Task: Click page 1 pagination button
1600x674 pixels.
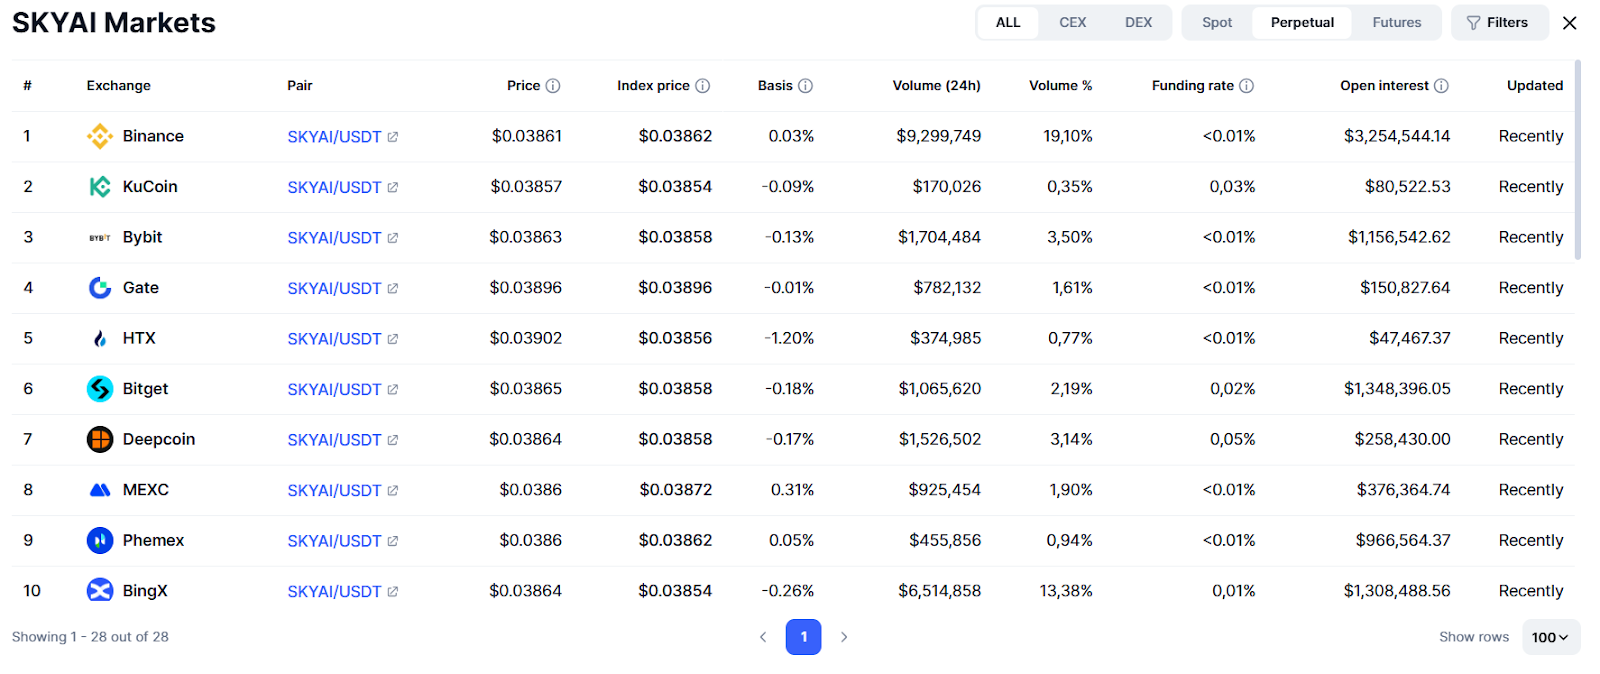Action: coord(803,637)
